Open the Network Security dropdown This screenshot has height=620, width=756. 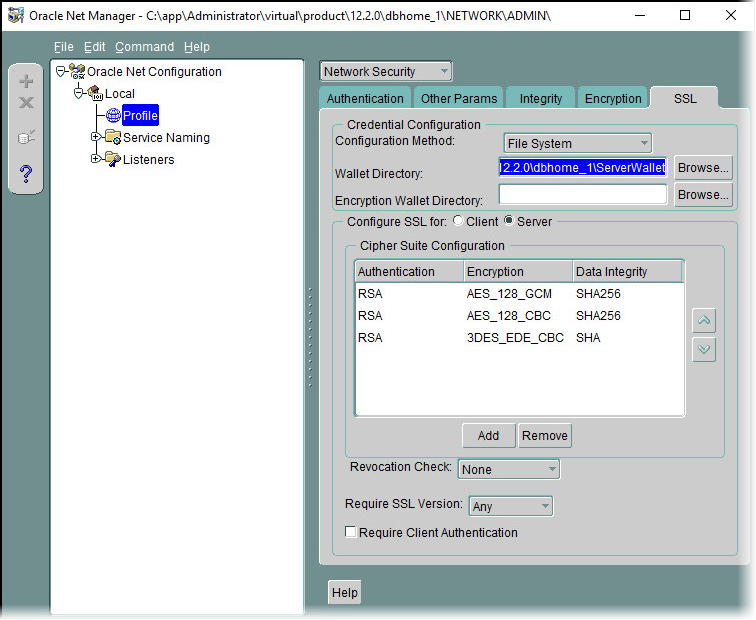(x=386, y=71)
